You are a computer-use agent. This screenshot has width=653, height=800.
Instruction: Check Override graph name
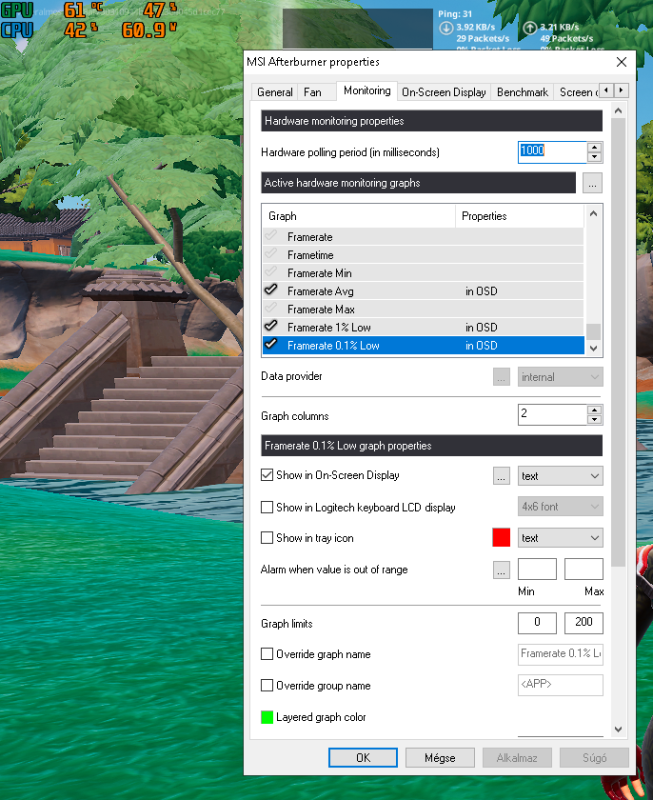point(267,654)
